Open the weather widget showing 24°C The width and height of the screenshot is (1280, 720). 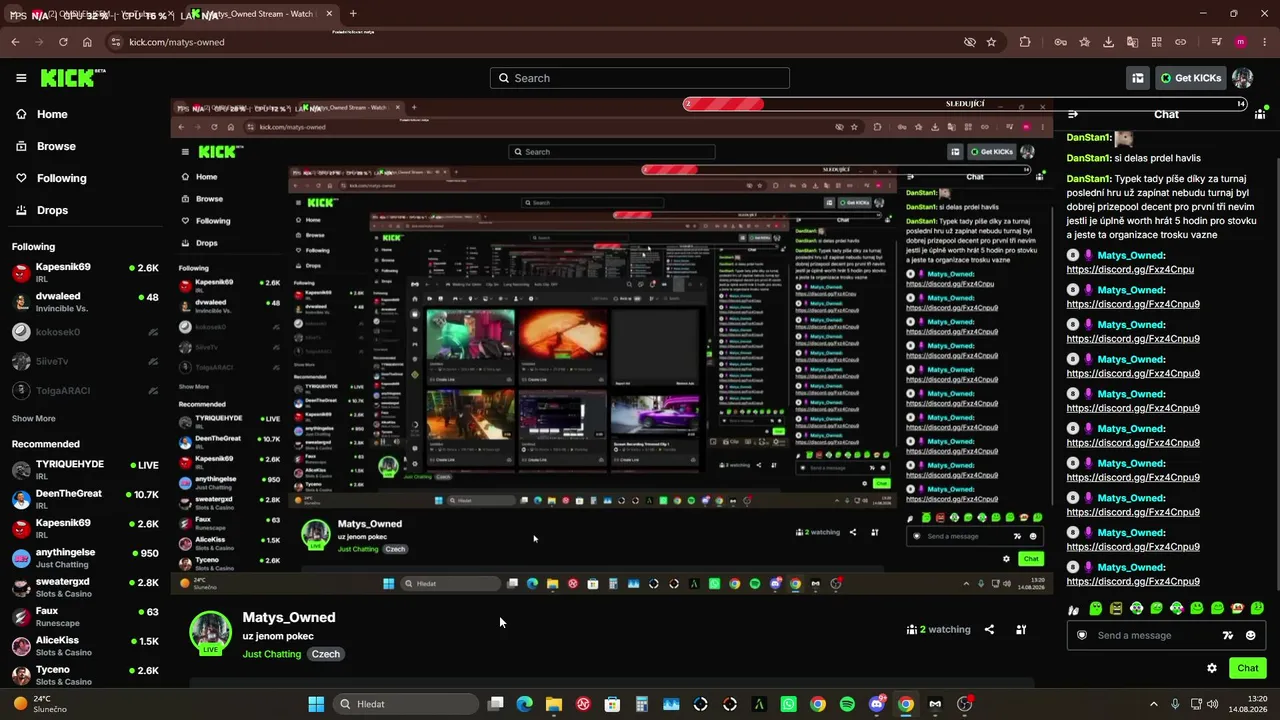(40, 704)
